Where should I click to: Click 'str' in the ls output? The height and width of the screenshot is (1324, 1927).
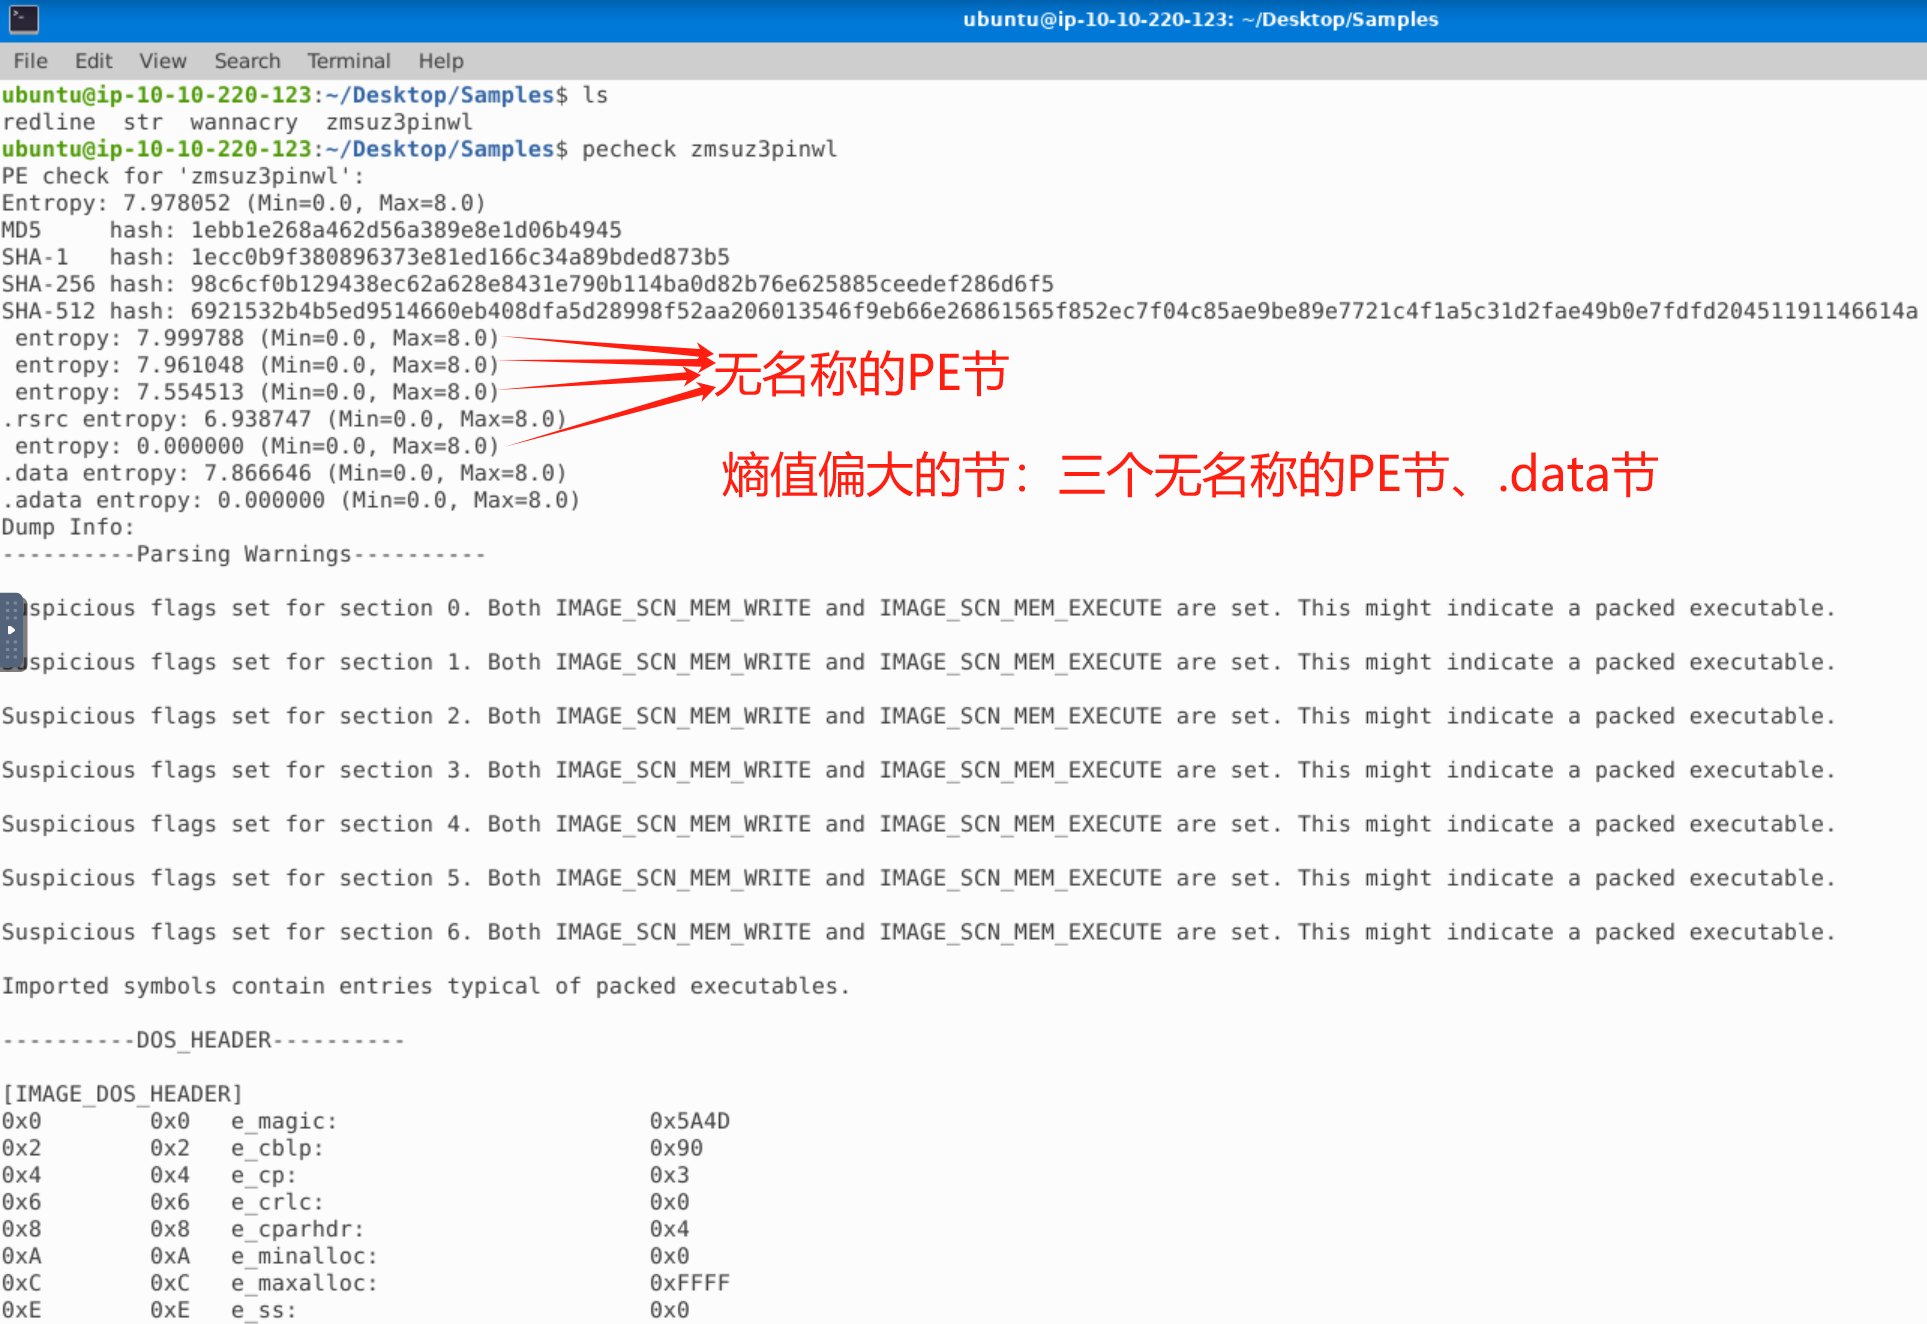(143, 122)
